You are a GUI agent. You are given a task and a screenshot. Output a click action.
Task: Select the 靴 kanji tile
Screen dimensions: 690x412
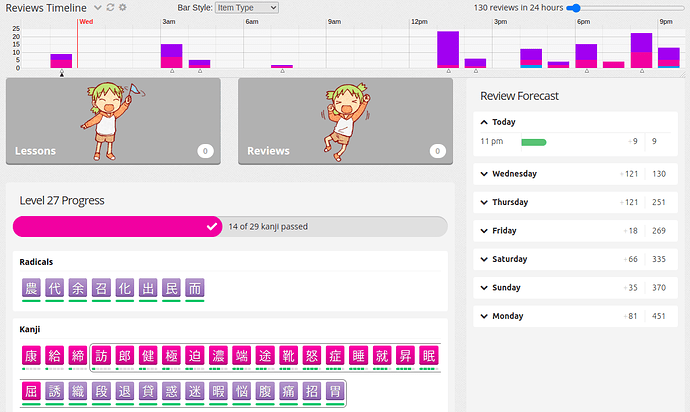pyautogui.click(x=288, y=356)
